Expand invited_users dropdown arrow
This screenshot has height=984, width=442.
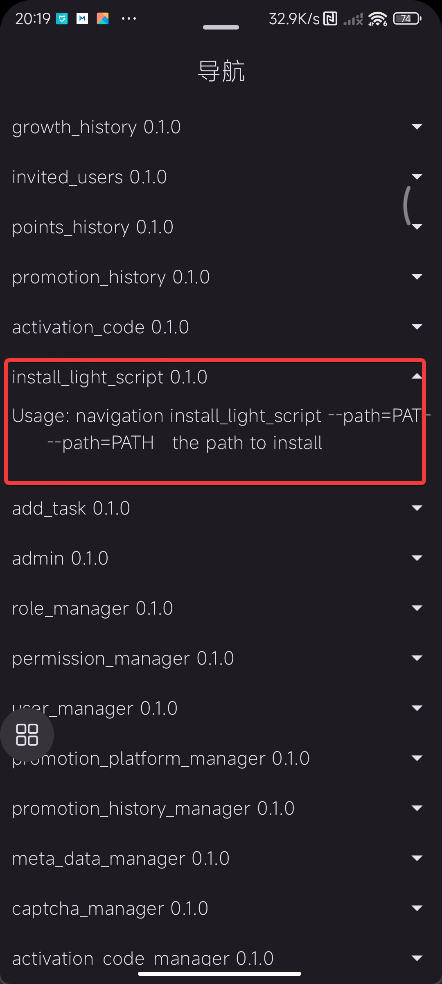(x=417, y=177)
